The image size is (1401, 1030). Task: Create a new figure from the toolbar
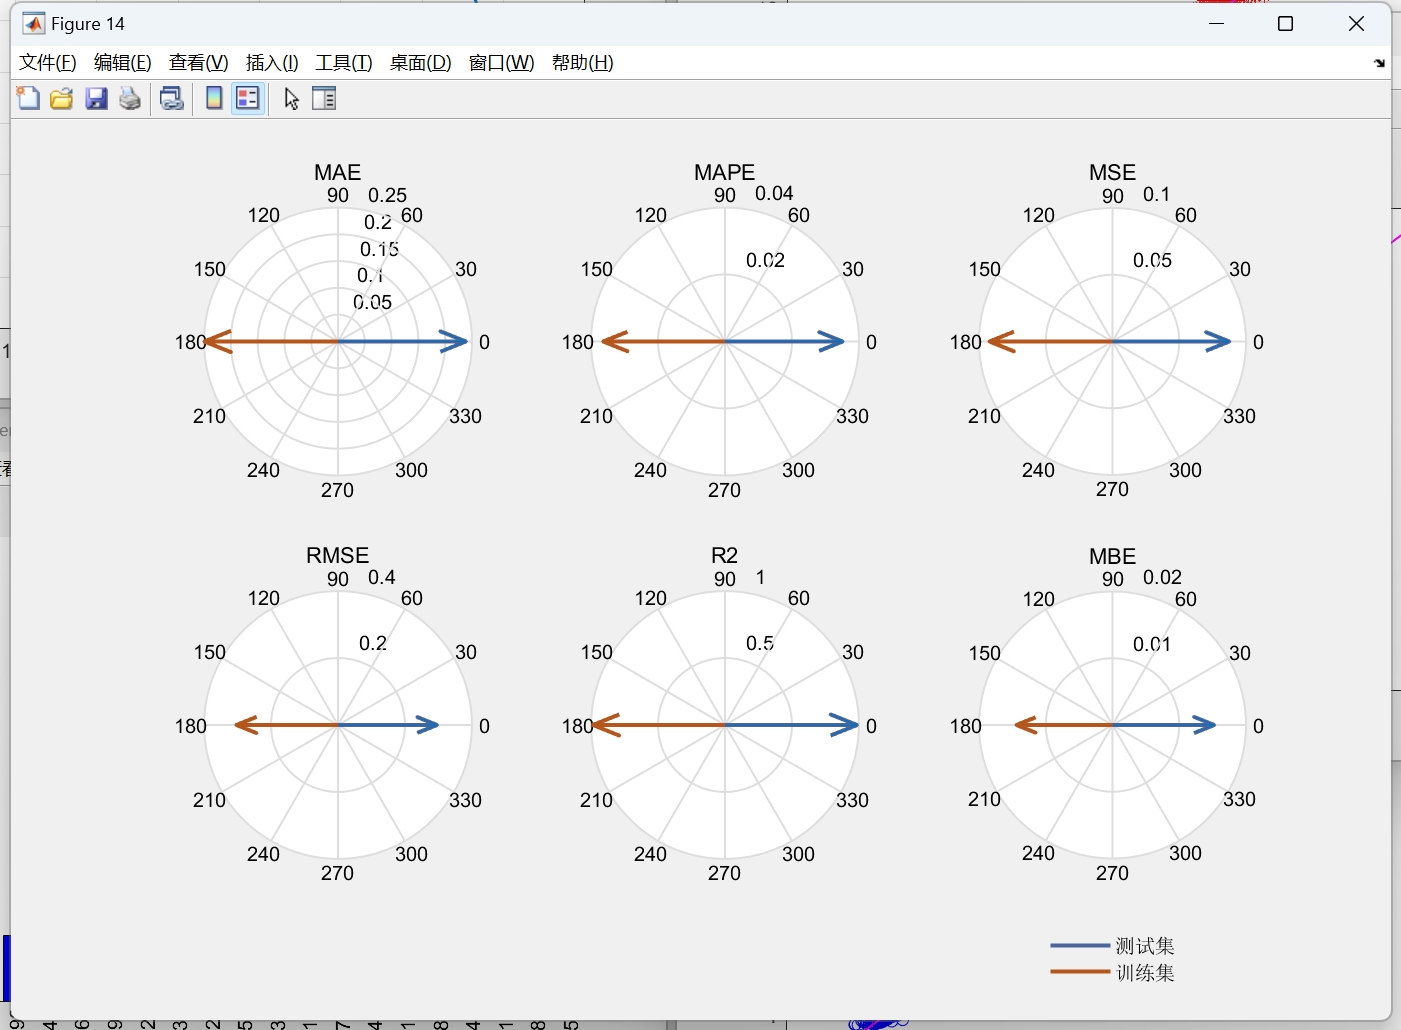[x=28, y=98]
